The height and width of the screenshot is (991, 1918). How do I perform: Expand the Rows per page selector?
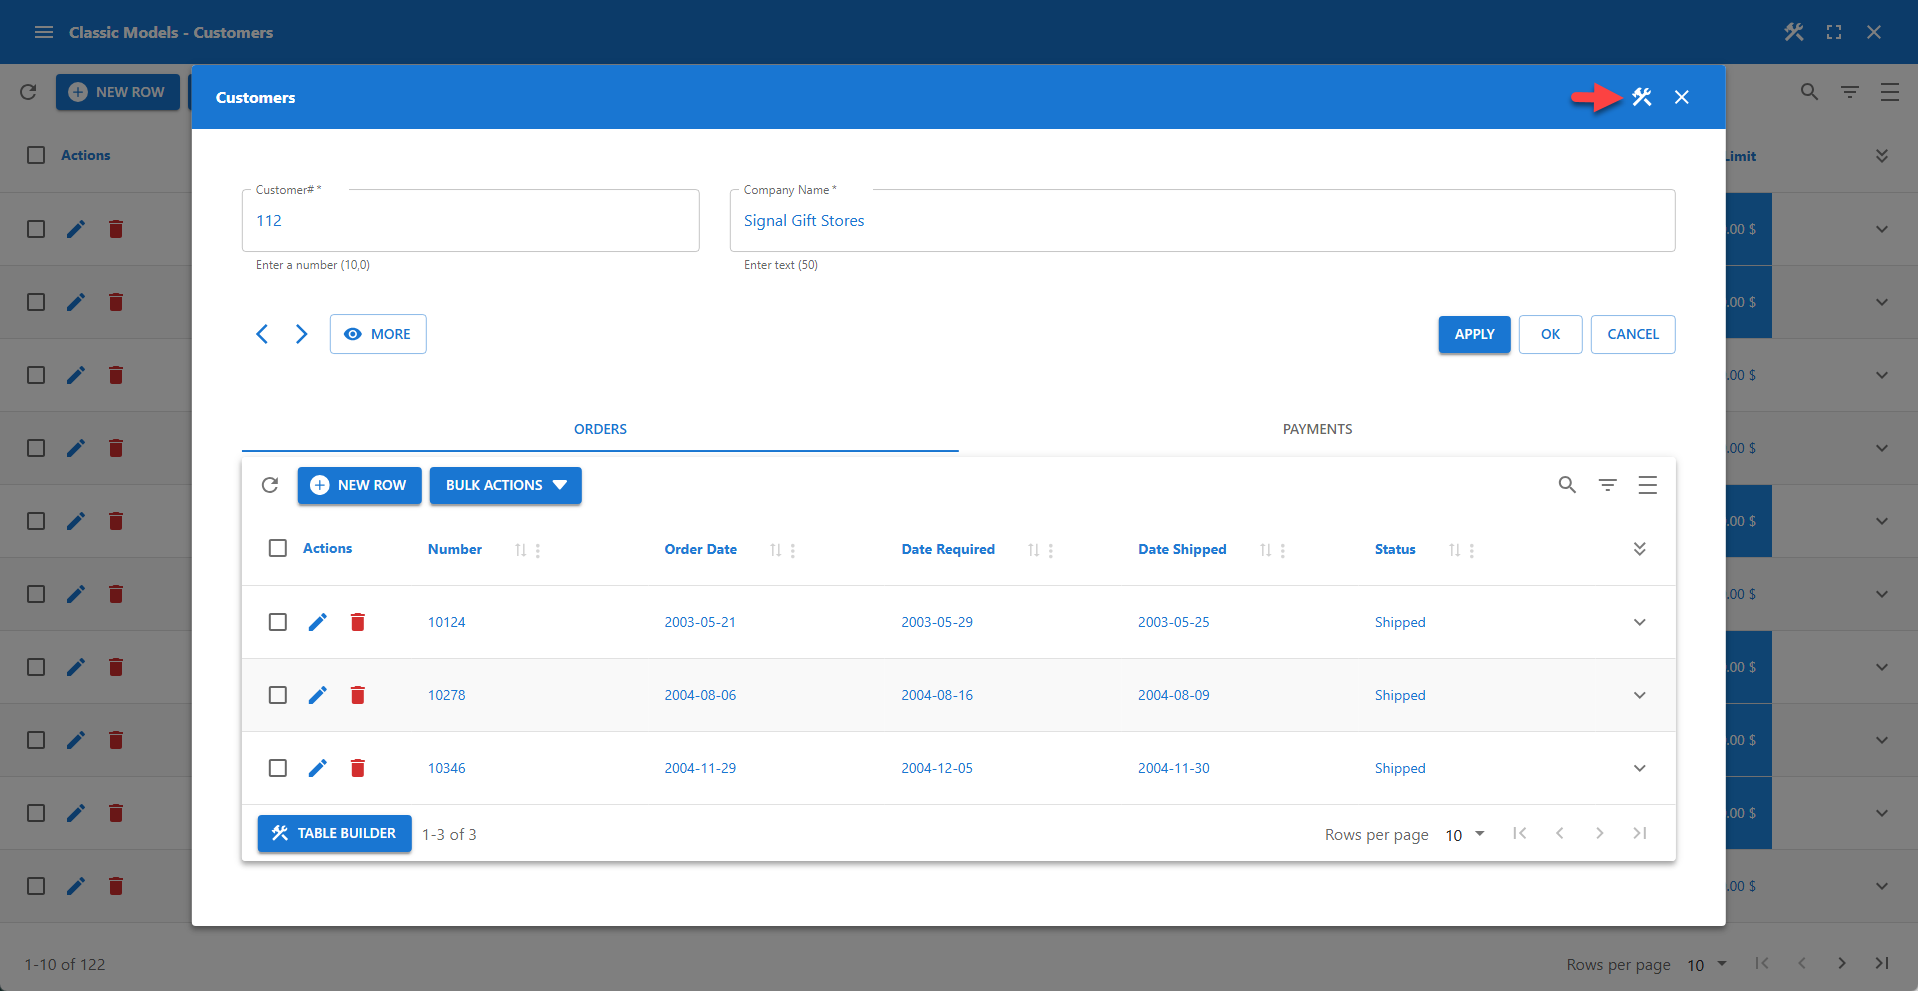coord(1464,834)
